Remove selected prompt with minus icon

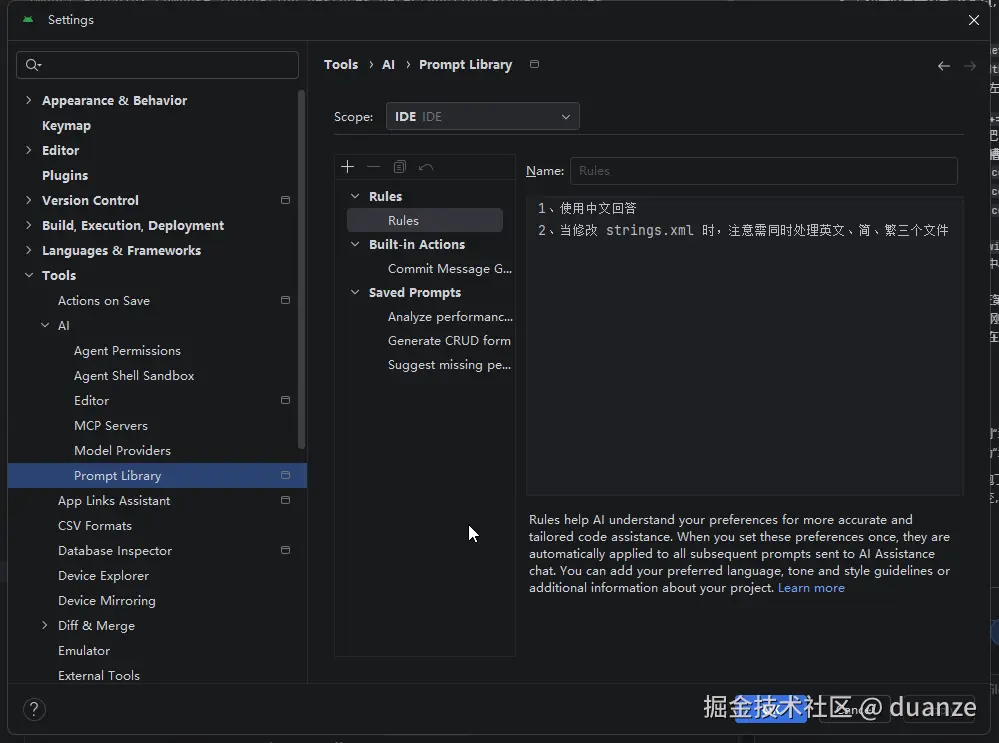373,167
